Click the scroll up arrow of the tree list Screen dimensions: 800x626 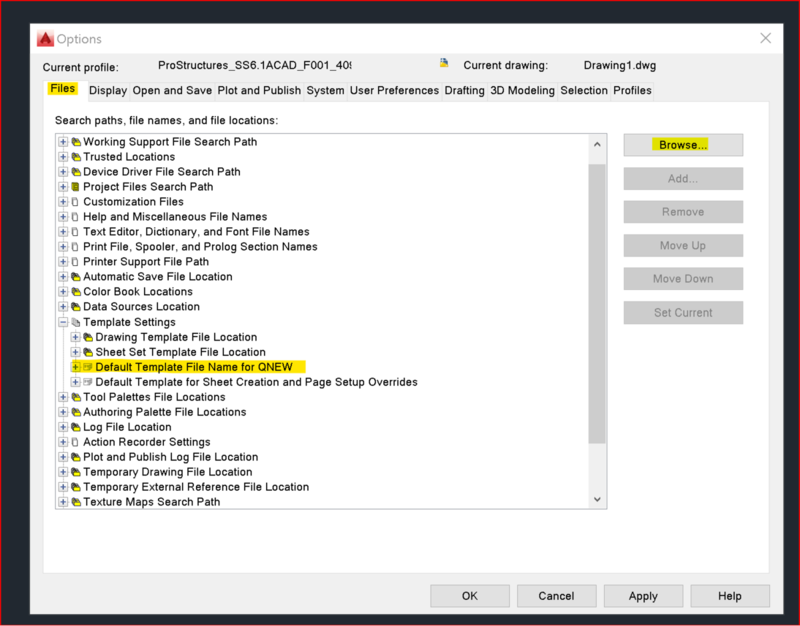click(597, 145)
